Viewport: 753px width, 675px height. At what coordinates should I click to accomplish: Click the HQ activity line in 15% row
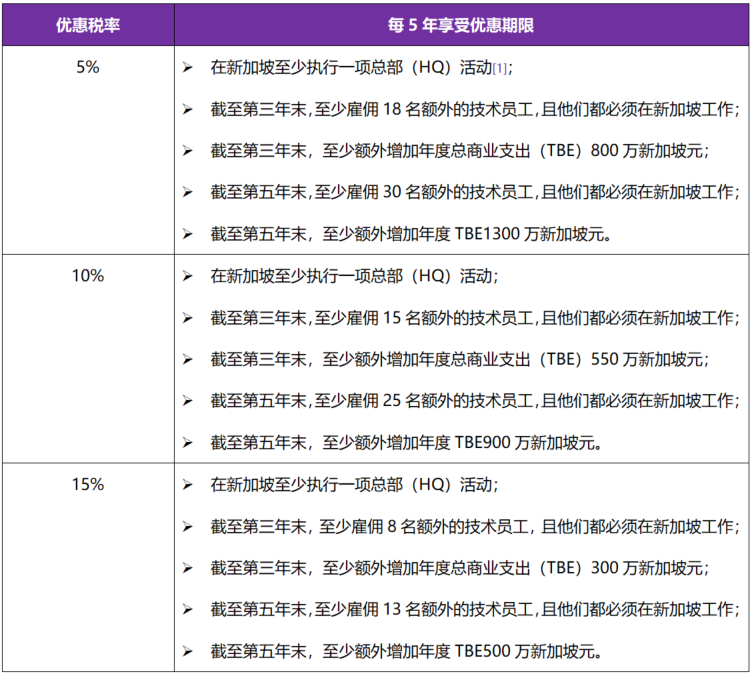pos(354,484)
